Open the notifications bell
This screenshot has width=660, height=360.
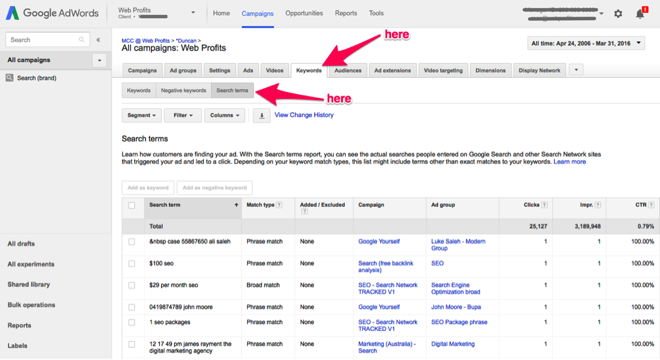click(640, 14)
